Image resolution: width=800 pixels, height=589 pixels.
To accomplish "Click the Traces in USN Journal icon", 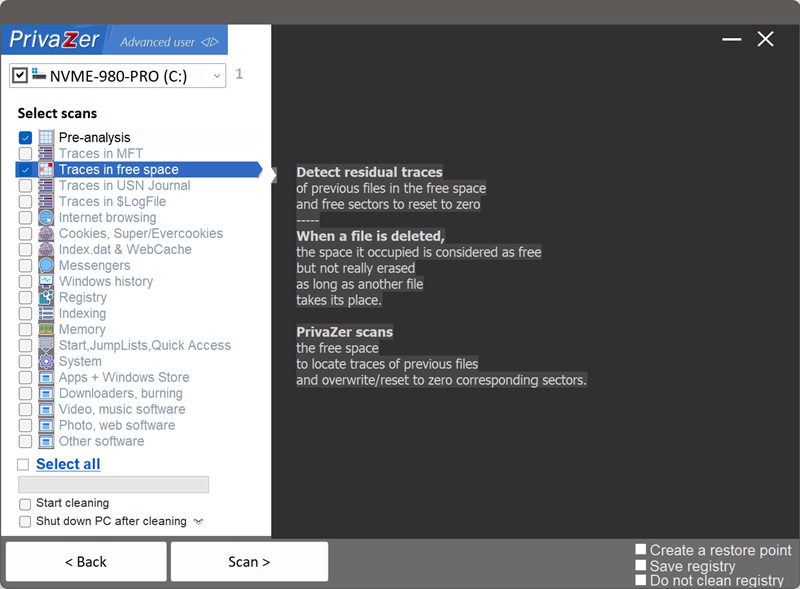I will click(x=46, y=185).
